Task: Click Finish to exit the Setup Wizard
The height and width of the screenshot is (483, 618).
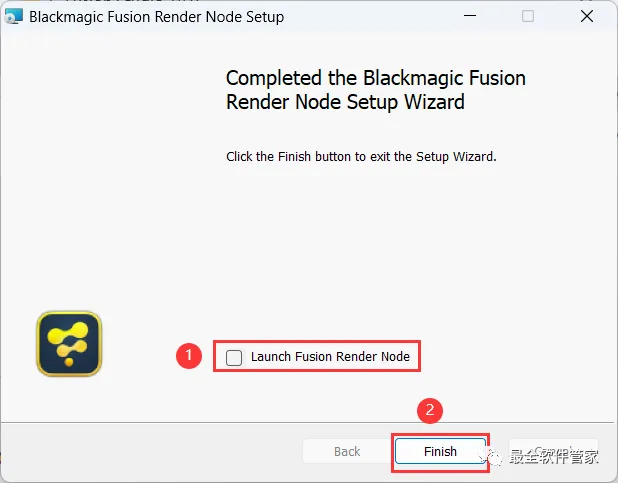Action: pyautogui.click(x=440, y=451)
